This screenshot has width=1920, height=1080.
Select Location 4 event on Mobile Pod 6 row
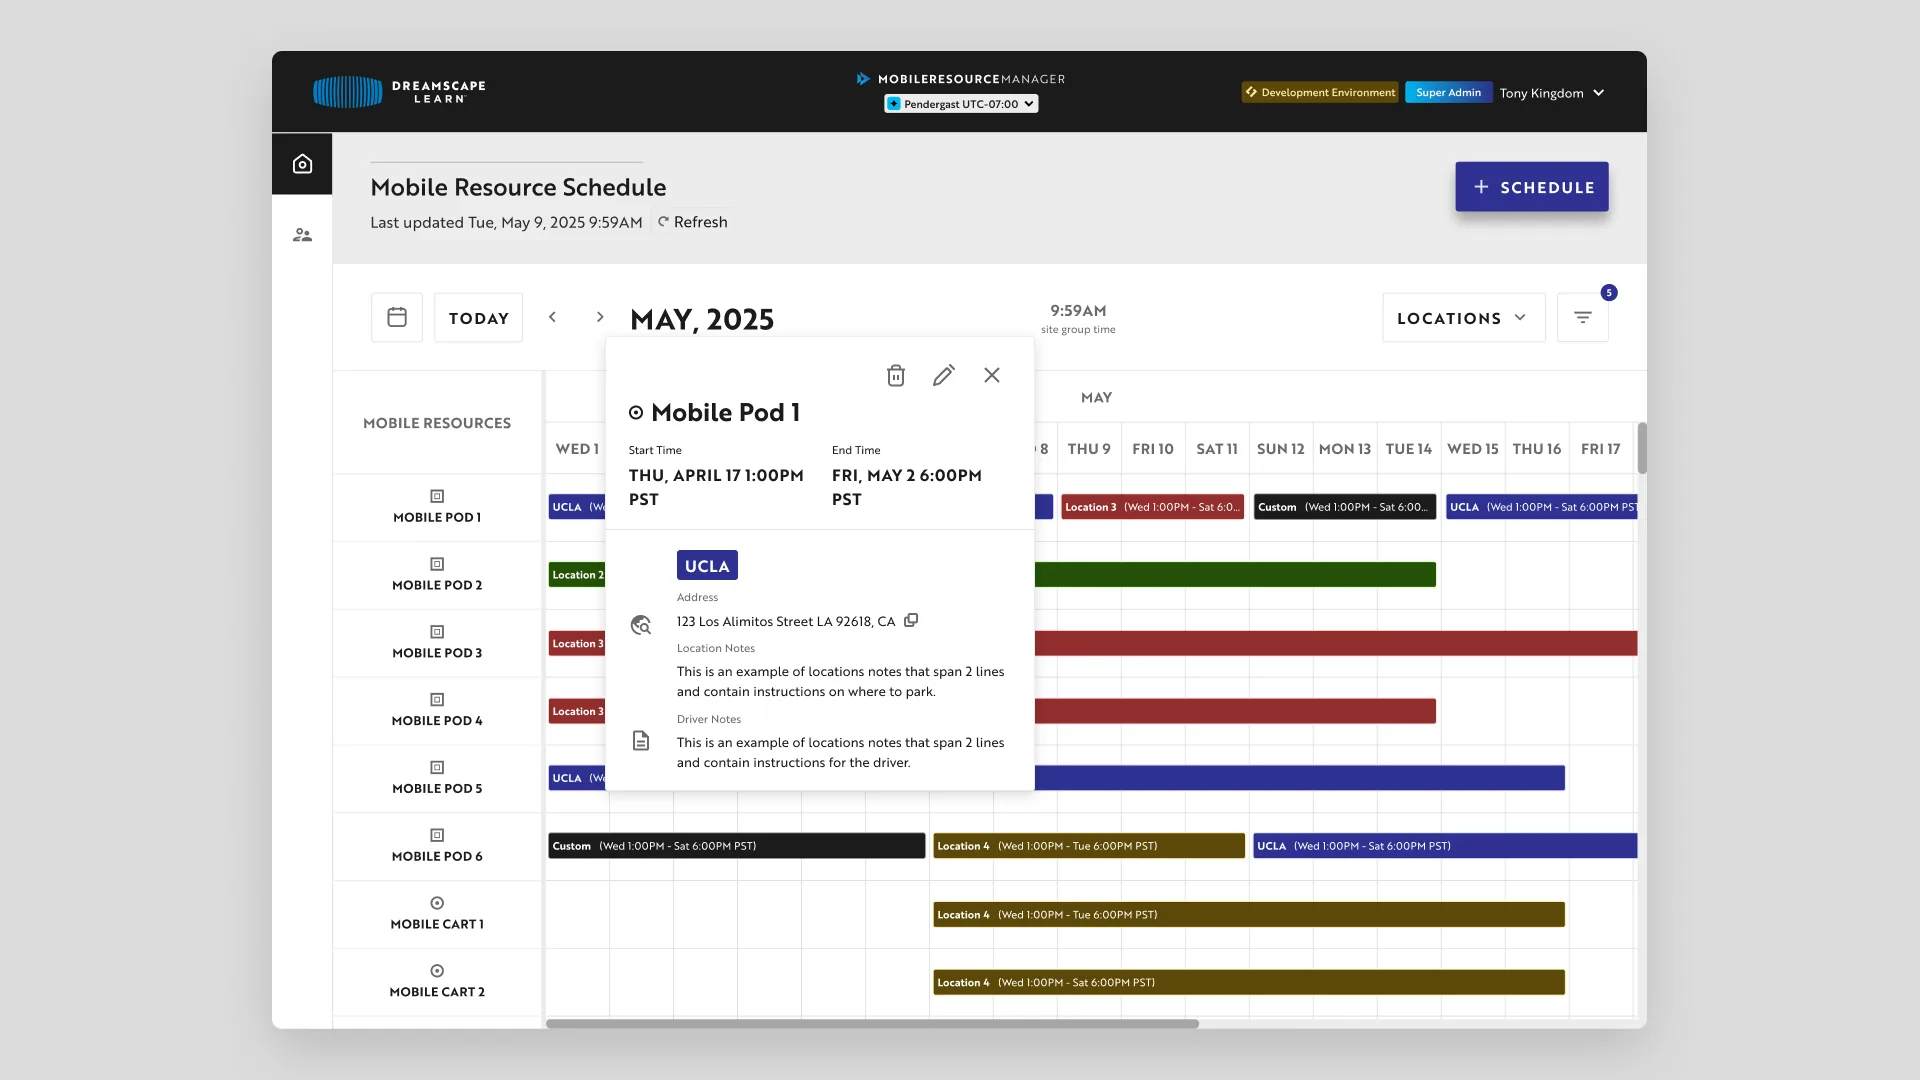(x=1089, y=846)
